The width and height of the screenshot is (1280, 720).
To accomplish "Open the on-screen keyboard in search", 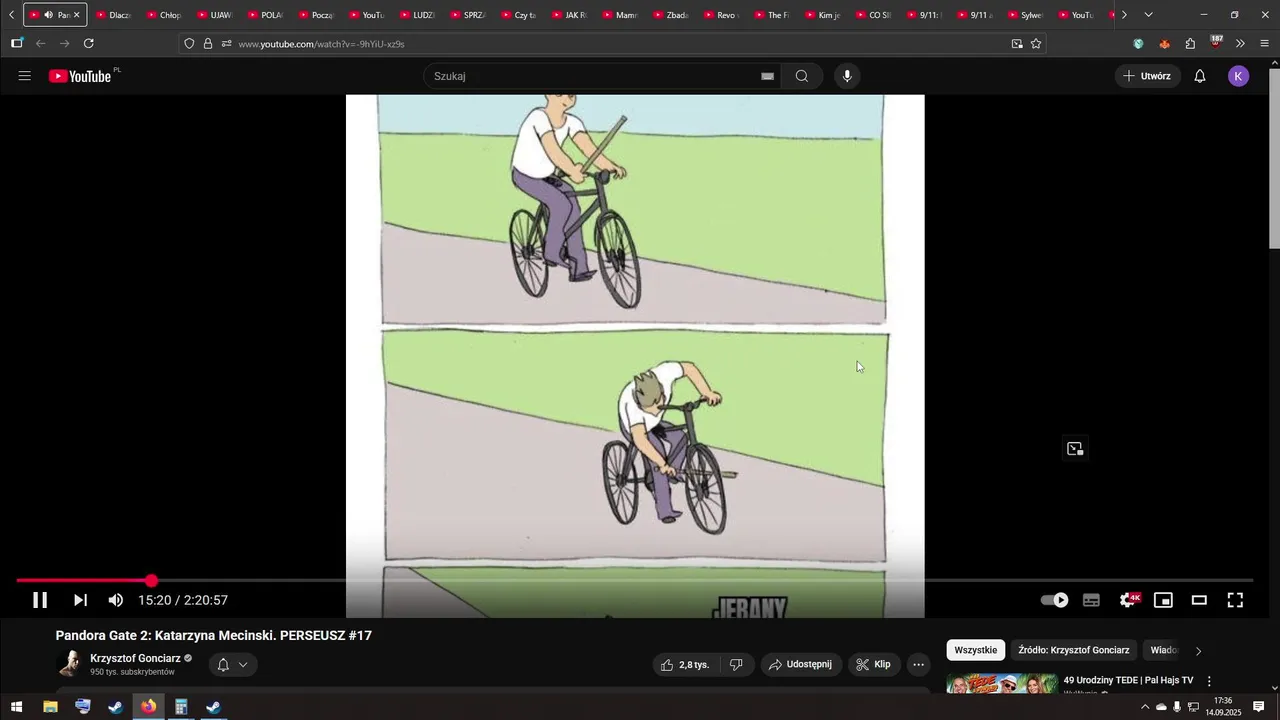I will (768, 76).
